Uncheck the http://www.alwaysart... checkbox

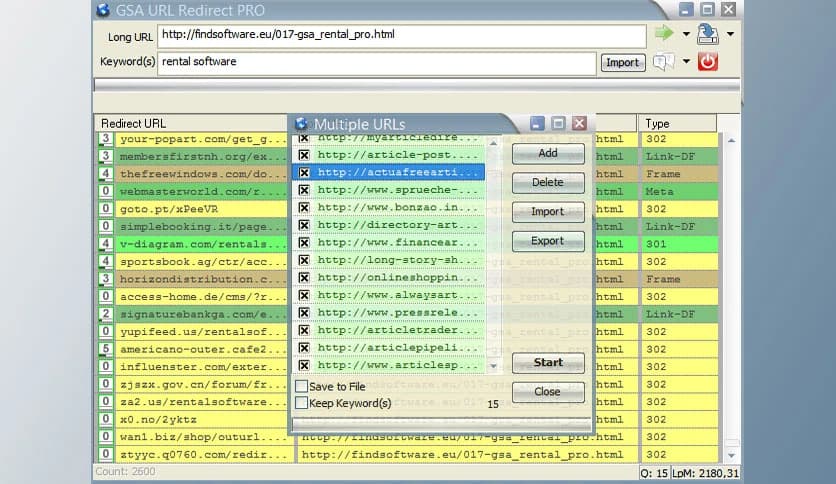point(304,295)
